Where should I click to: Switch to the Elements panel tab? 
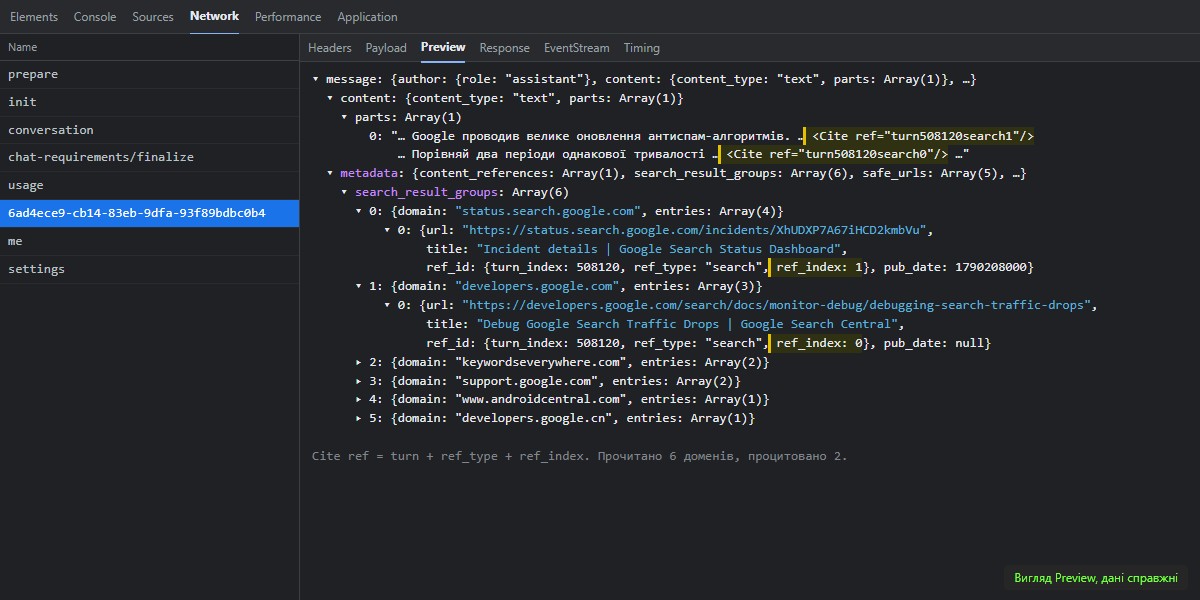(x=34, y=17)
